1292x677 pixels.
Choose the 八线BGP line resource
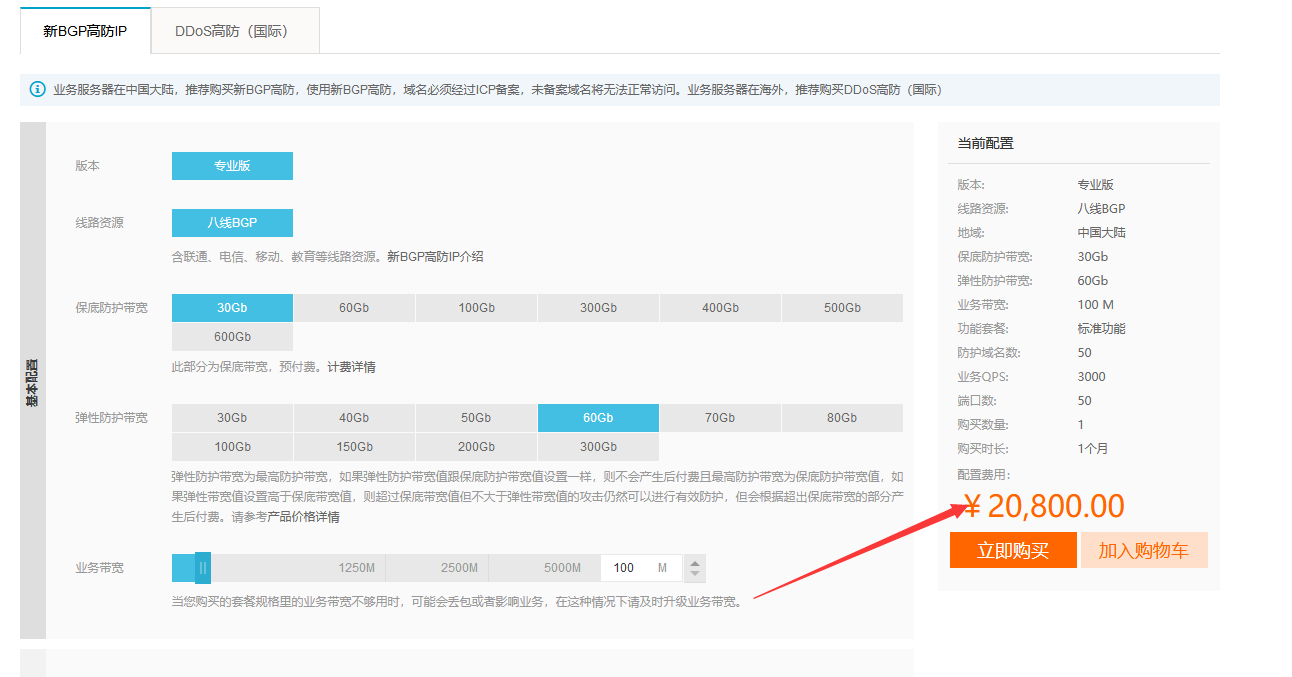pos(232,223)
